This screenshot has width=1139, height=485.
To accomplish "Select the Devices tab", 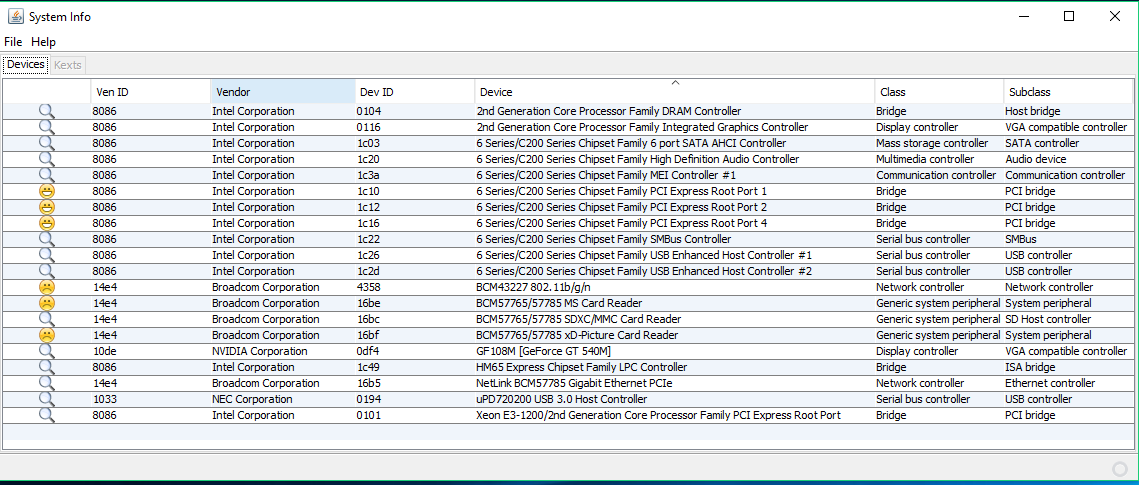I will [25, 65].
